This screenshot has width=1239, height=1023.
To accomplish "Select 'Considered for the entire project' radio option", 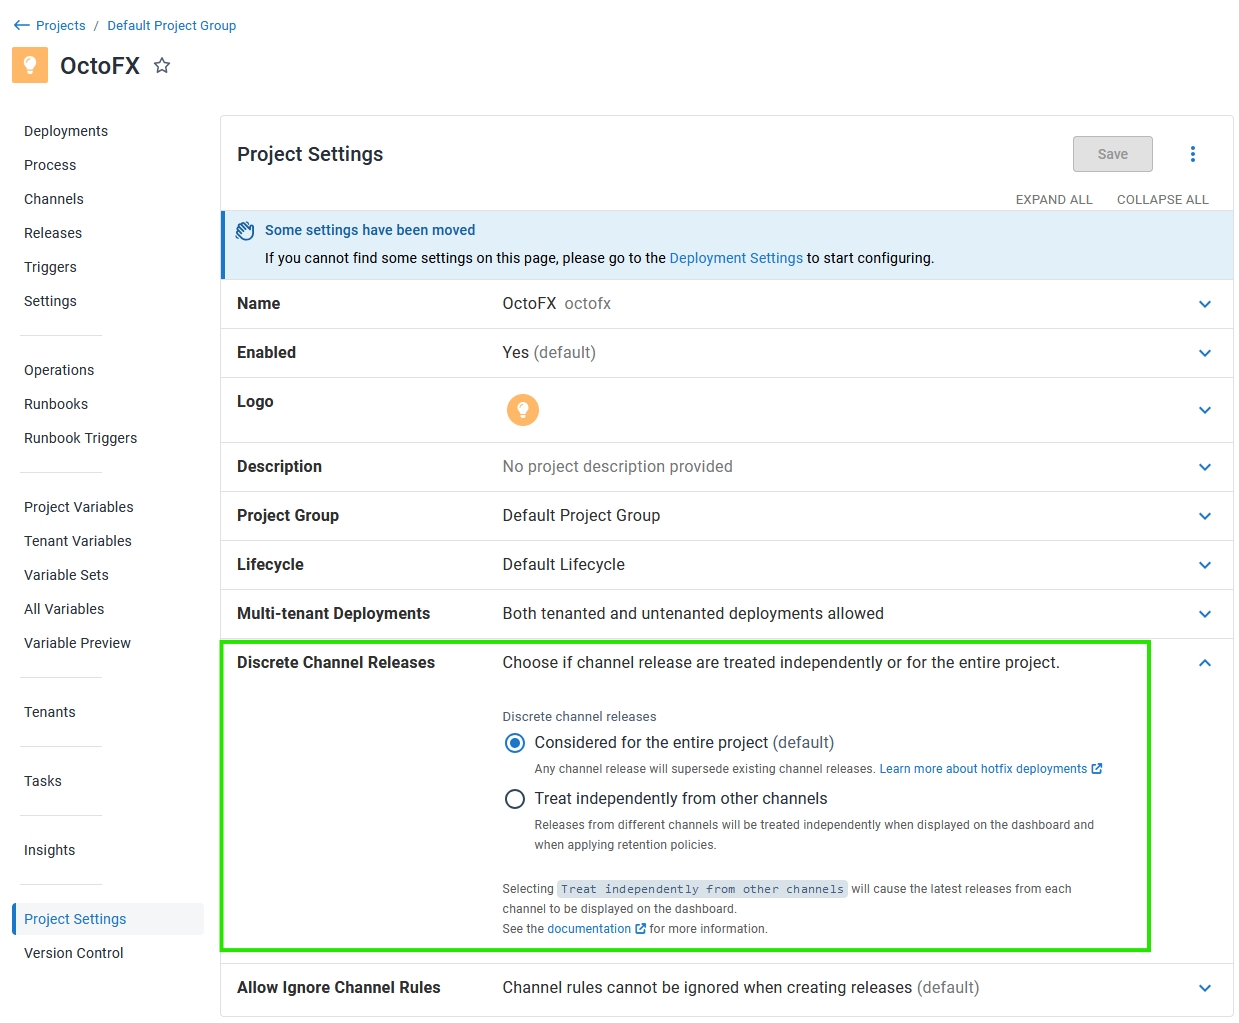I will click(515, 743).
